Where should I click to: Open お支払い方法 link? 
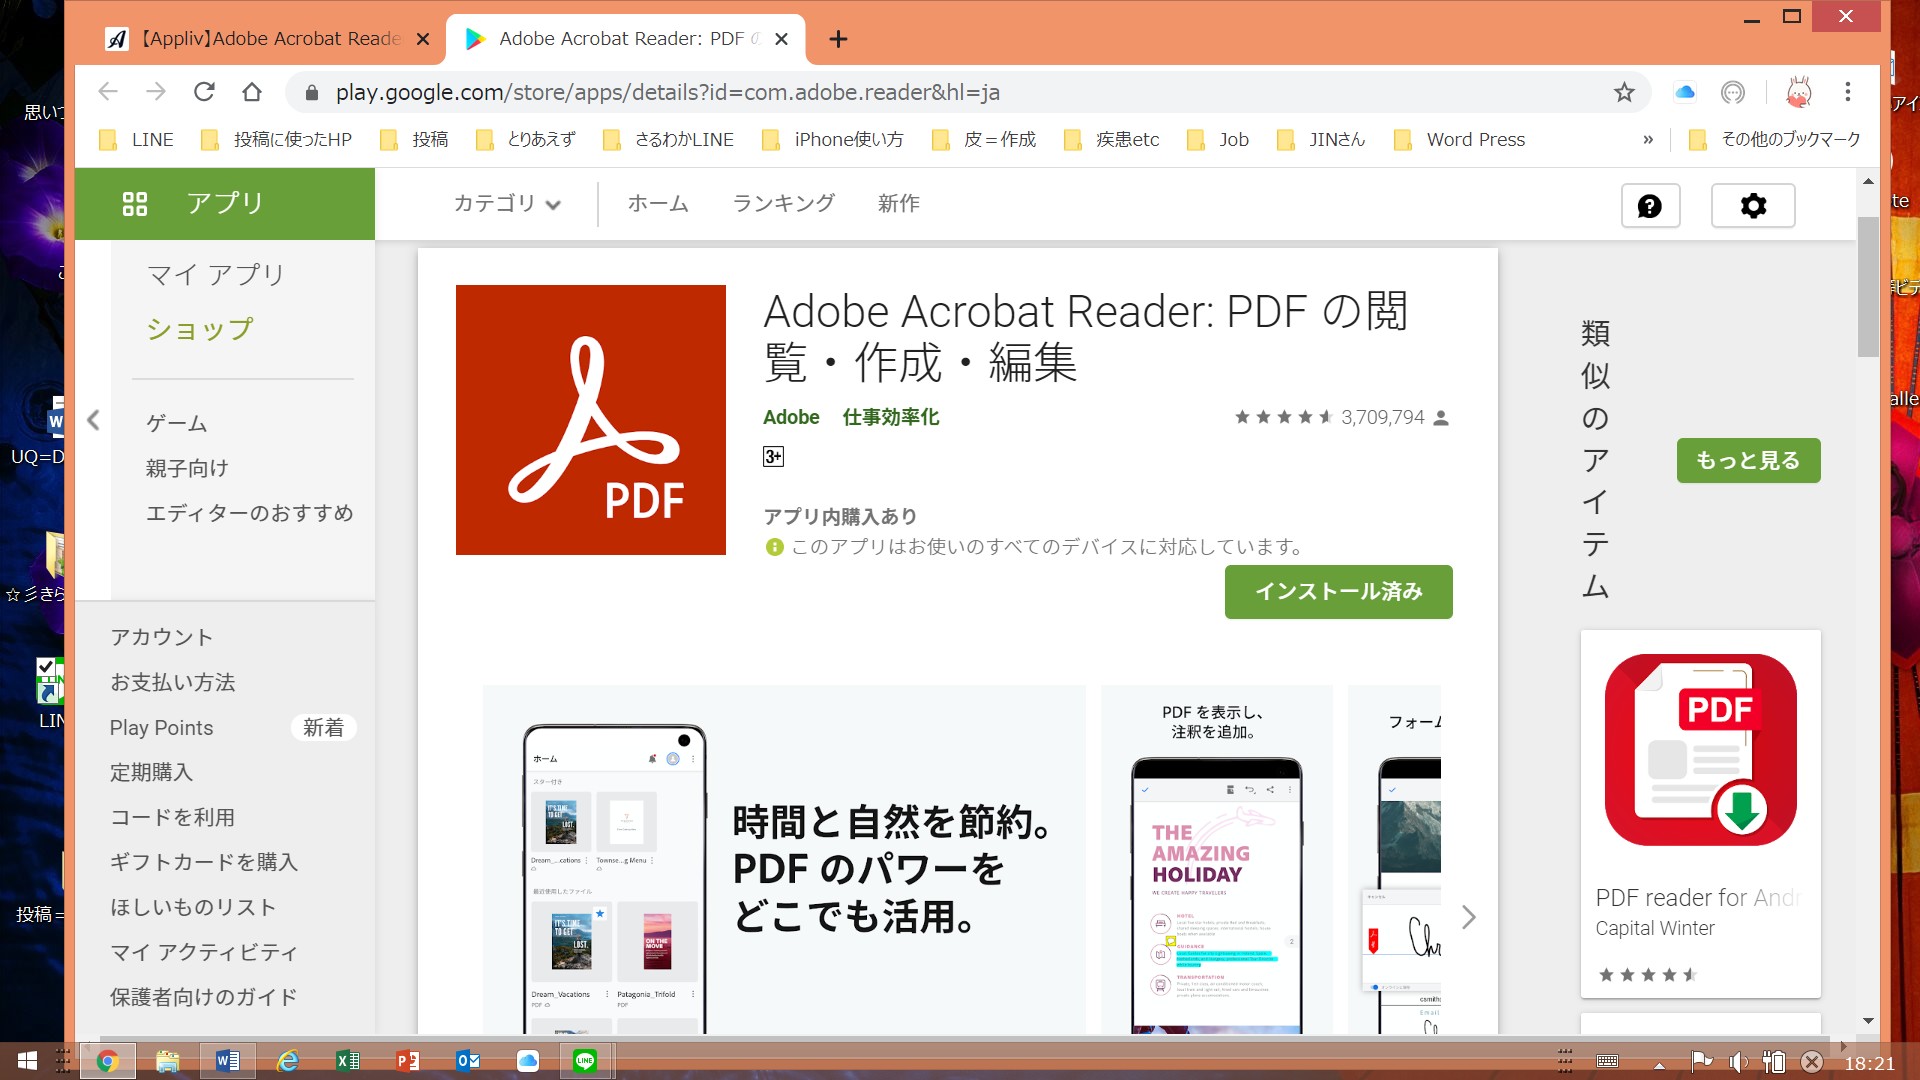pos(172,683)
